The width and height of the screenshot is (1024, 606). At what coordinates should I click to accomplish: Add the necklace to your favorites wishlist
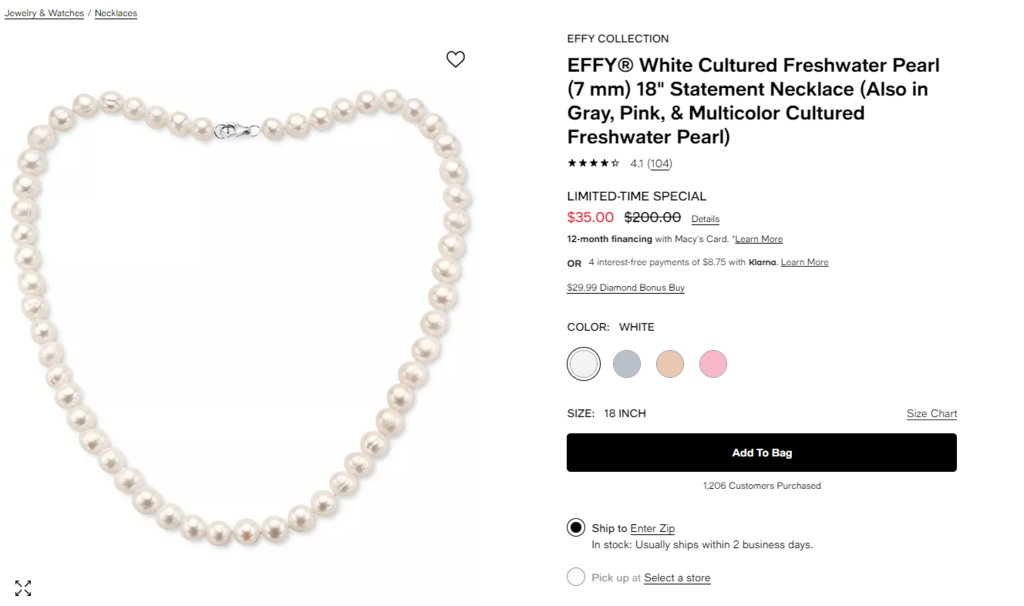point(455,59)
